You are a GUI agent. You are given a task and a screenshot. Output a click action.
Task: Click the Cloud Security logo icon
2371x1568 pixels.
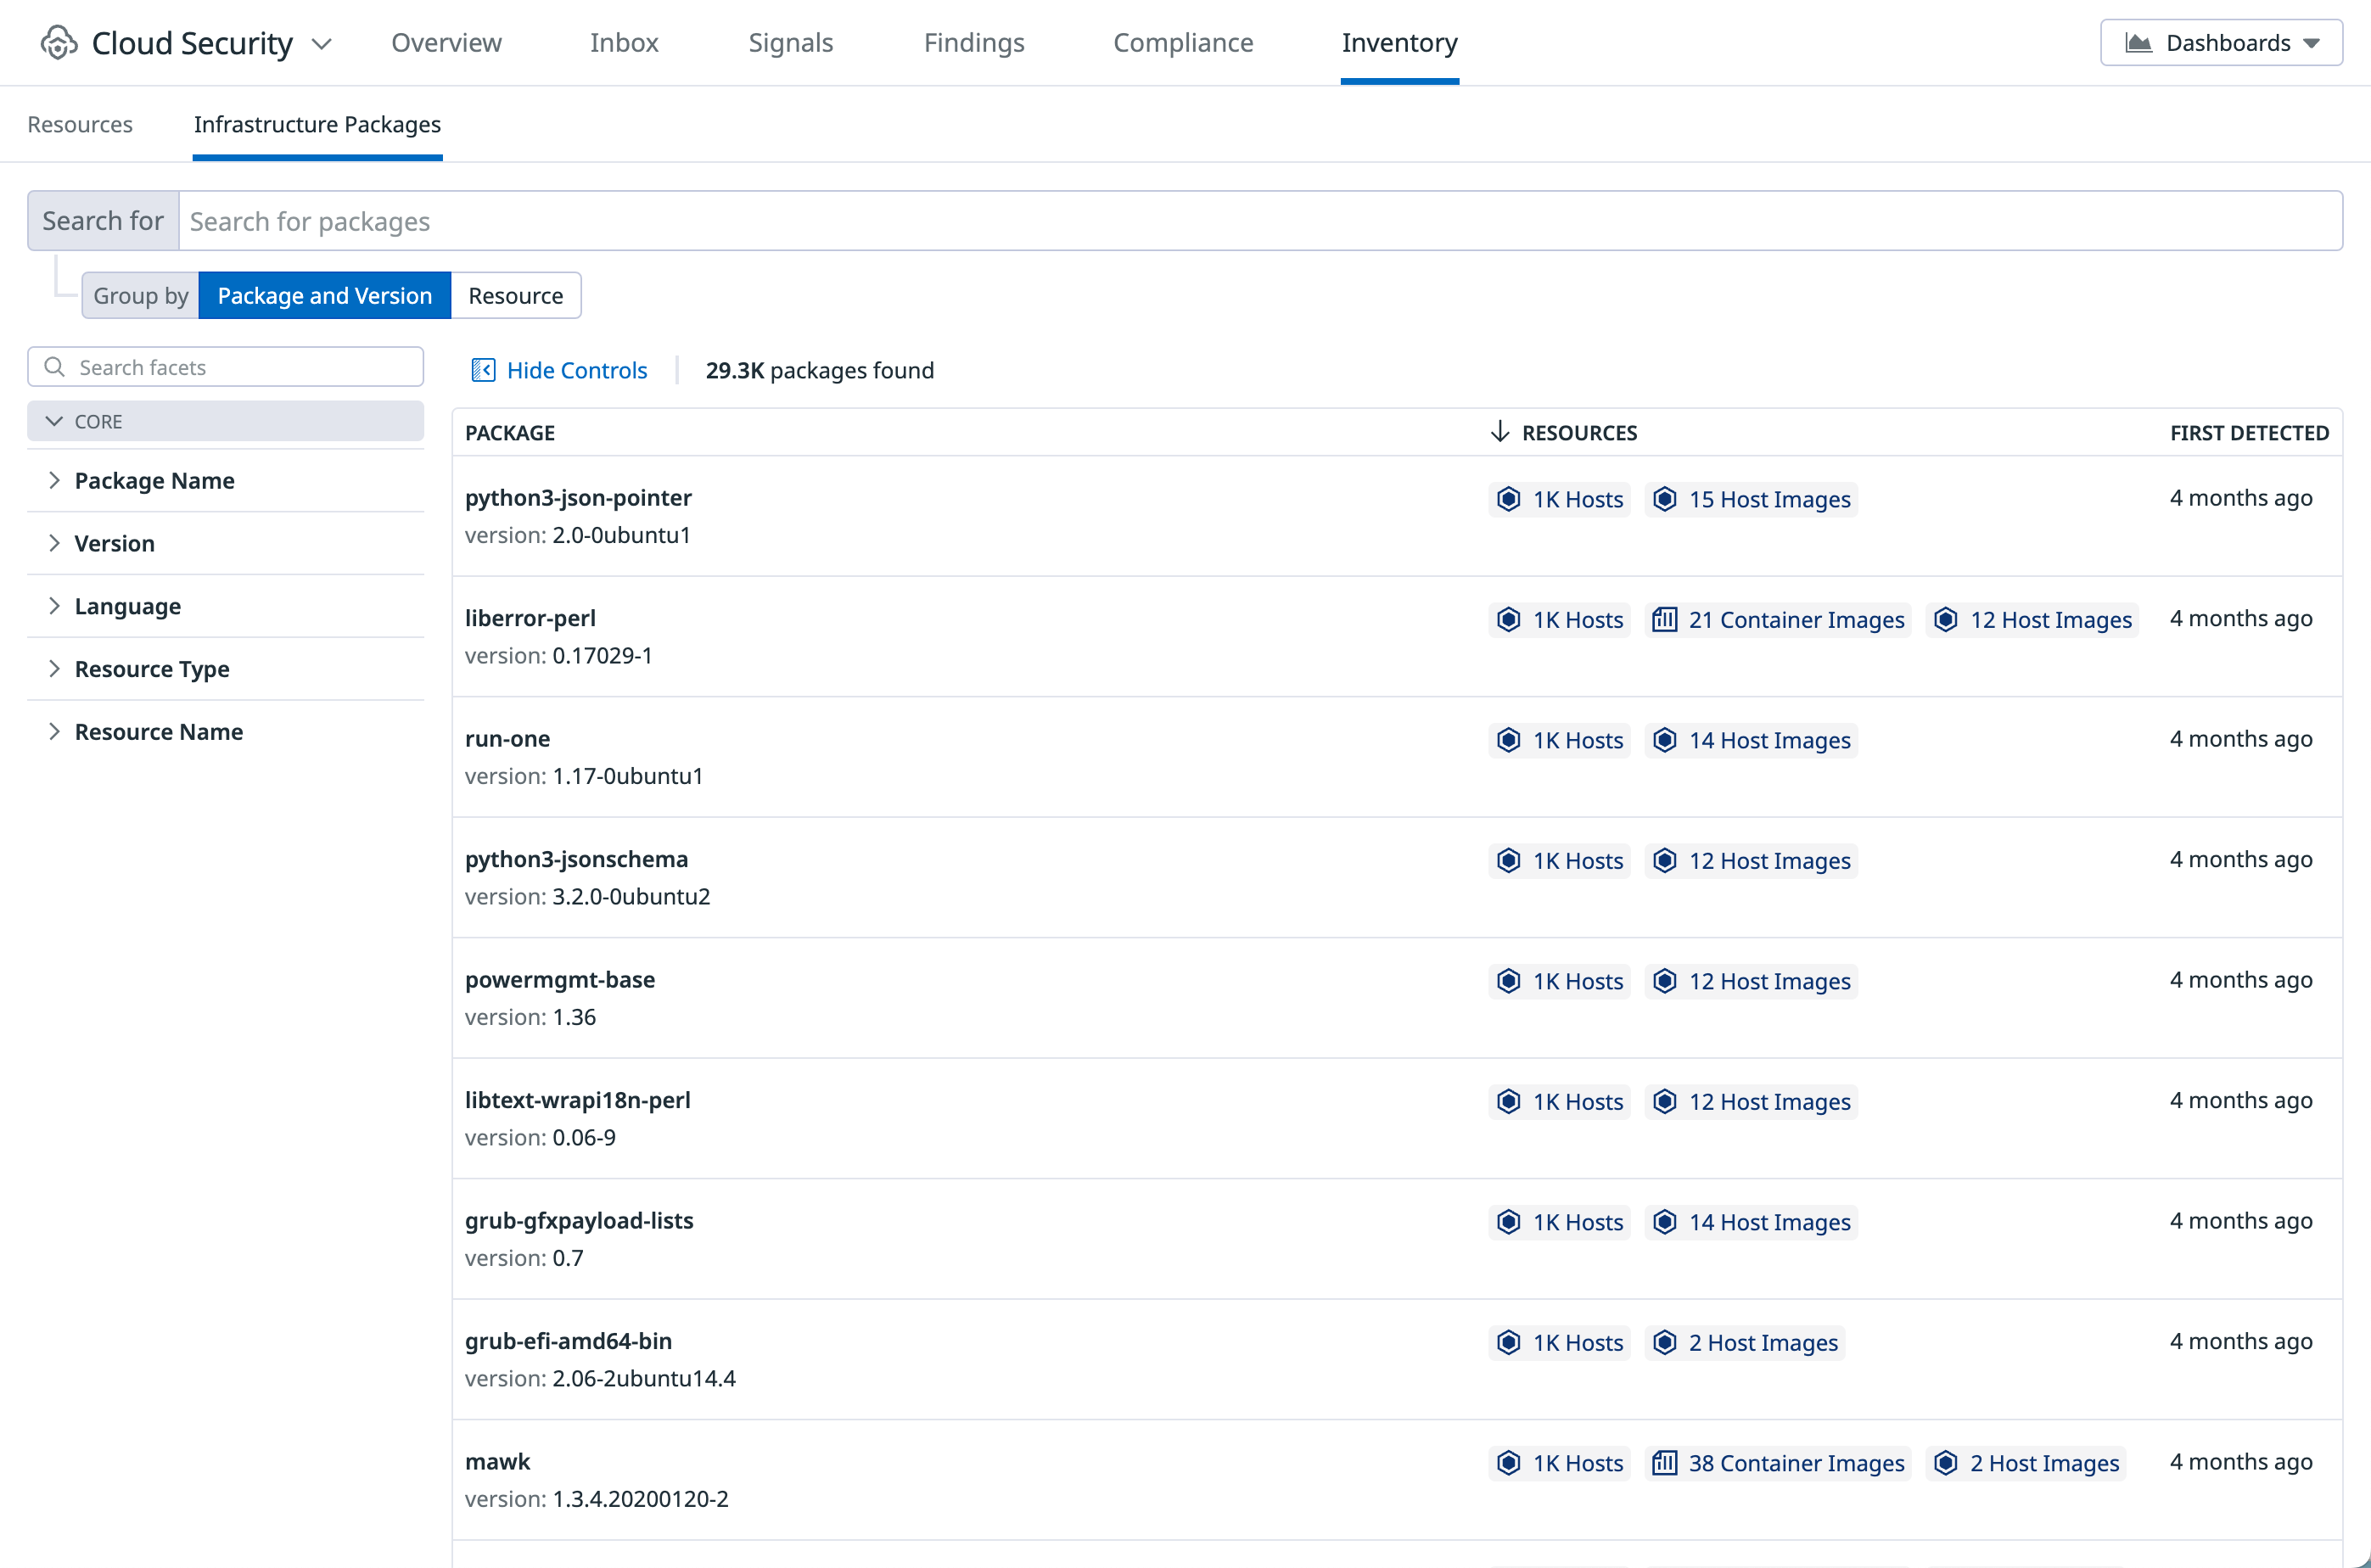point(59,43)
